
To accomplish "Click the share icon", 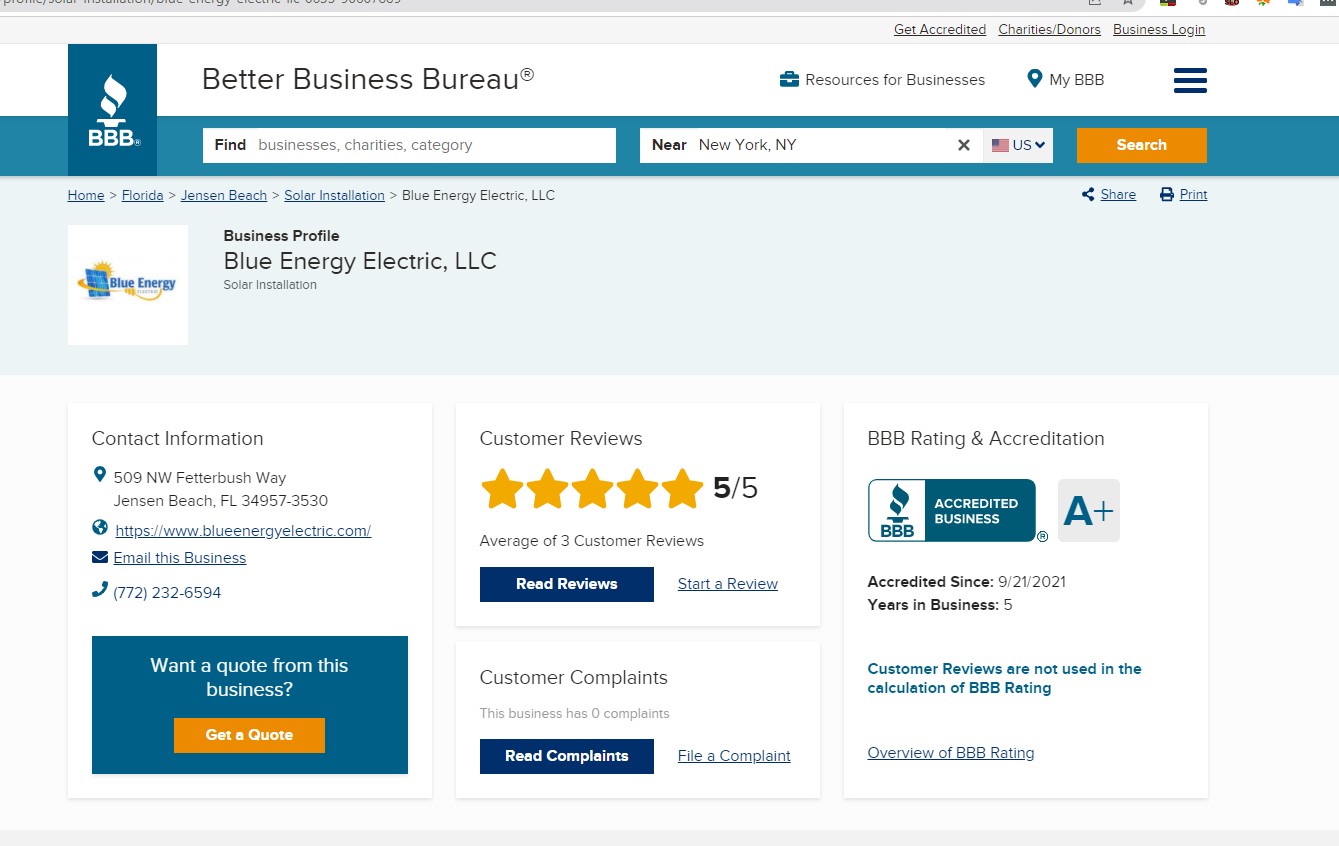I will click(1088, 195).
